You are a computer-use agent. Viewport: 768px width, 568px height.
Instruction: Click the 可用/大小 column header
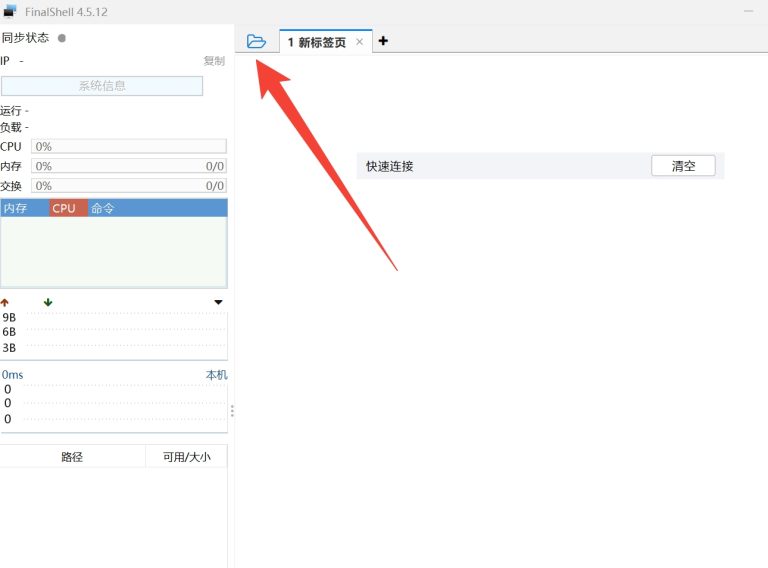pyautogui.click(x=187, y=457)
